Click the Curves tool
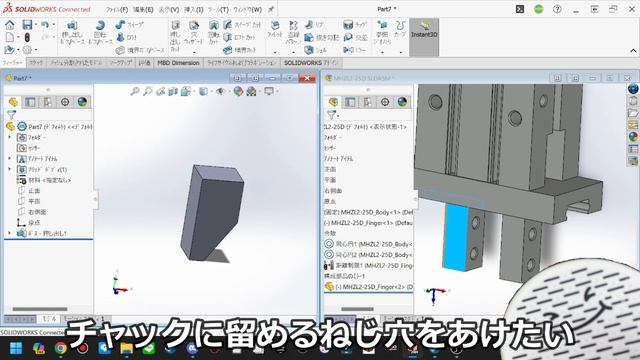This screenshot has width=640, height=360. [401, 29]
